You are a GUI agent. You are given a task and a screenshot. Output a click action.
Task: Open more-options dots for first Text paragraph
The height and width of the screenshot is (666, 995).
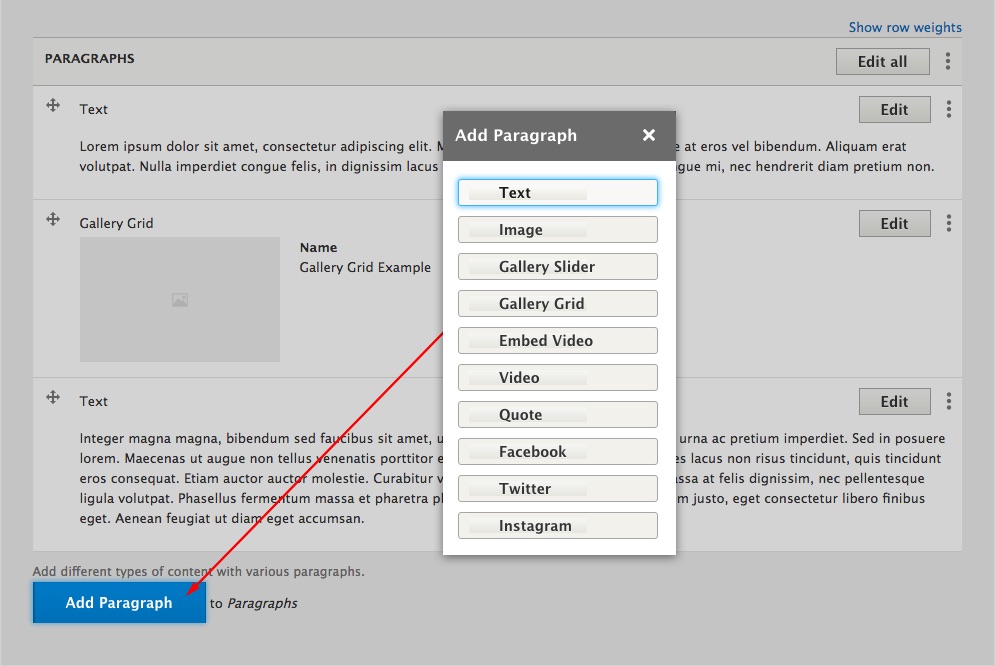pos(949,109)
